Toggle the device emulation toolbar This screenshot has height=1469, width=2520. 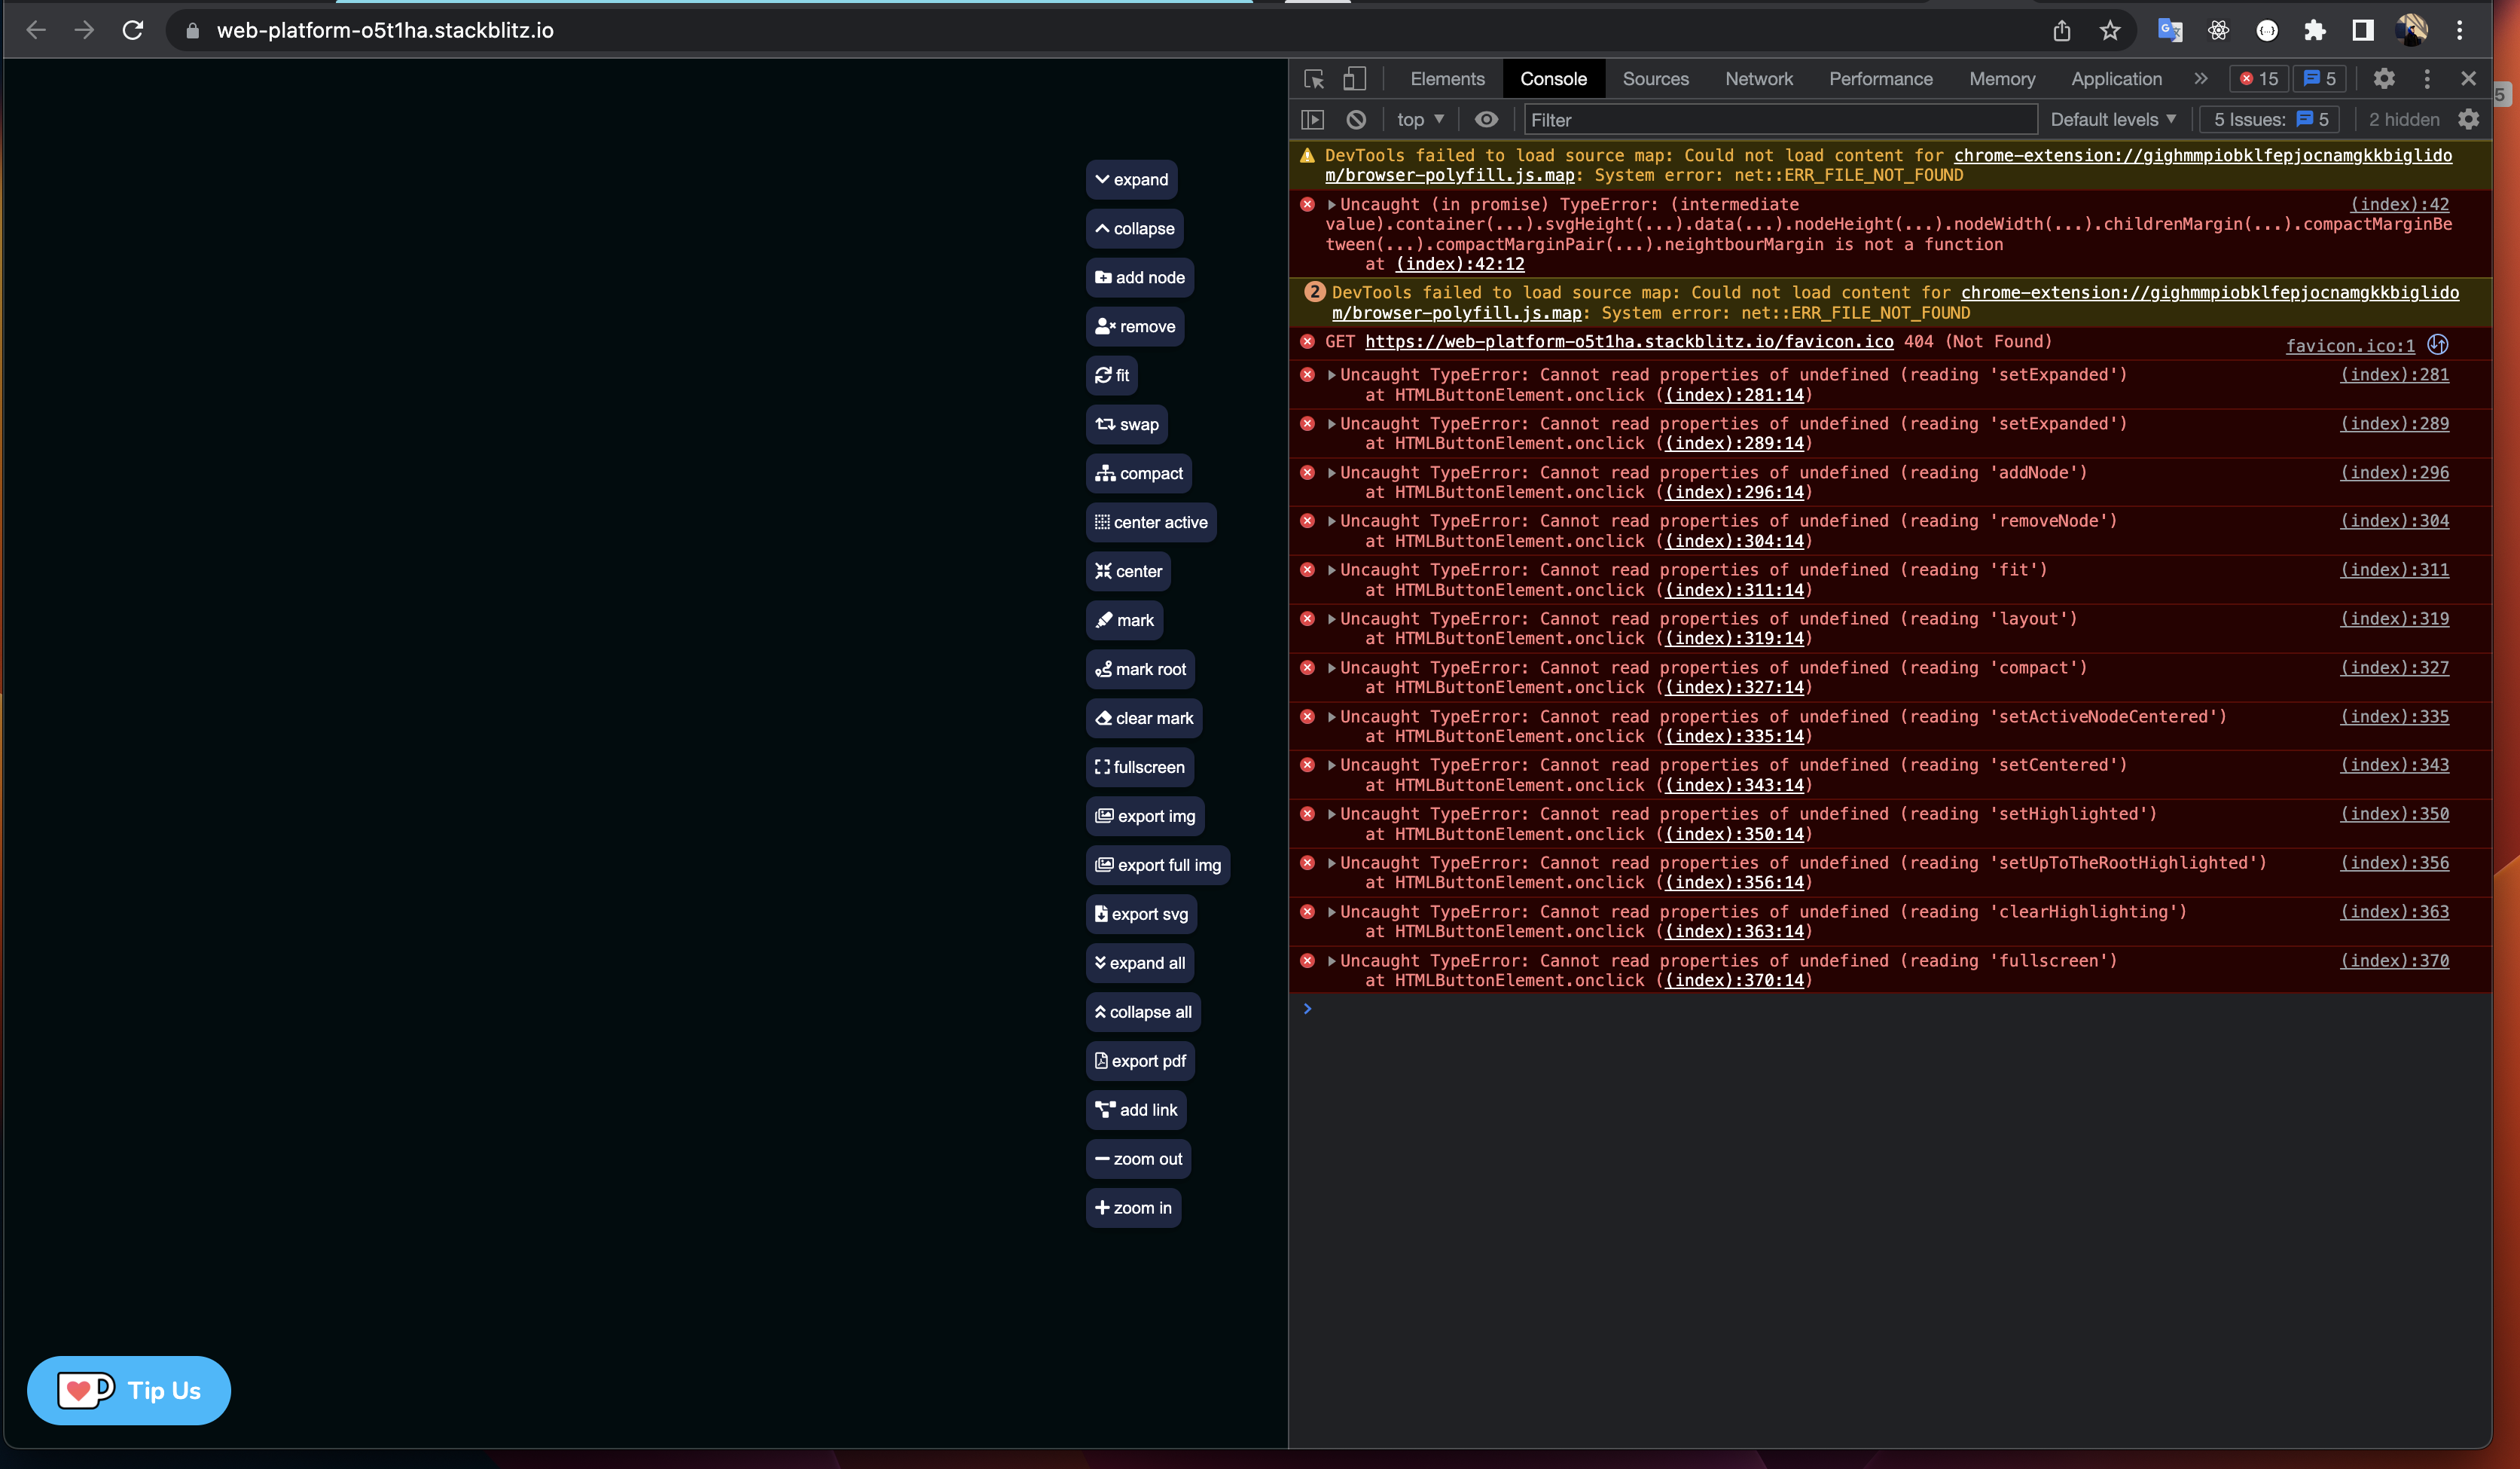tap(1355, 79)
